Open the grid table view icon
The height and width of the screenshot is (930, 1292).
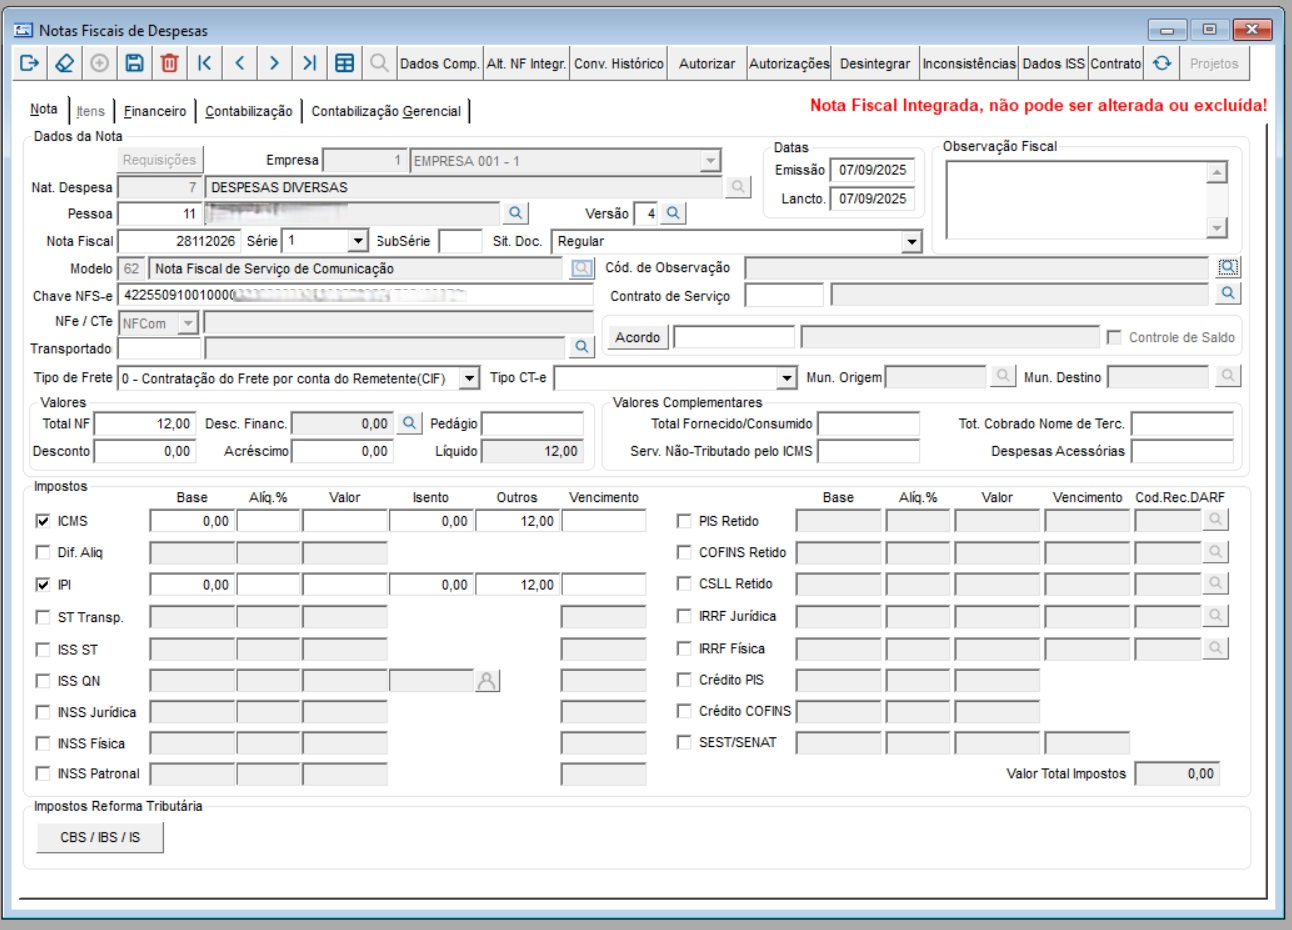point(344,63)
